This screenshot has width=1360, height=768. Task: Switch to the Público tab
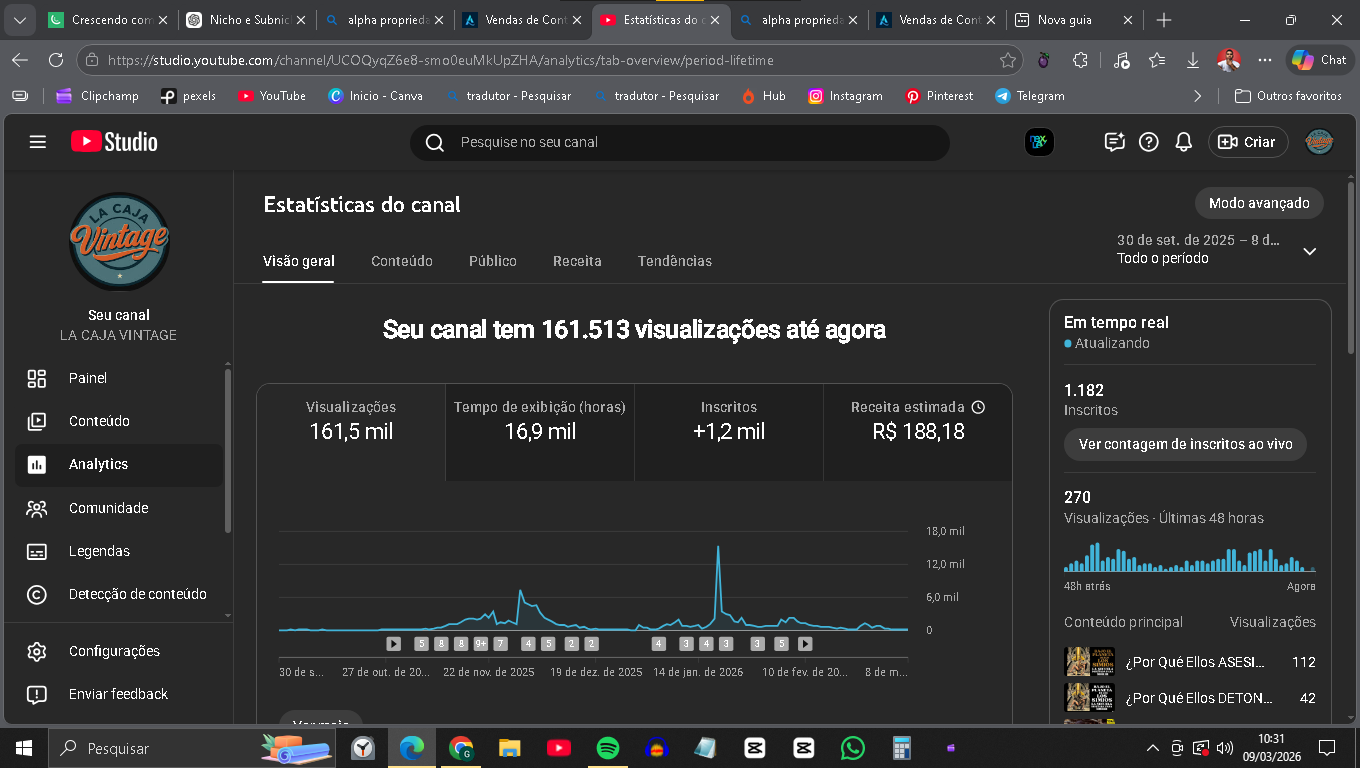tap(493, 261)
